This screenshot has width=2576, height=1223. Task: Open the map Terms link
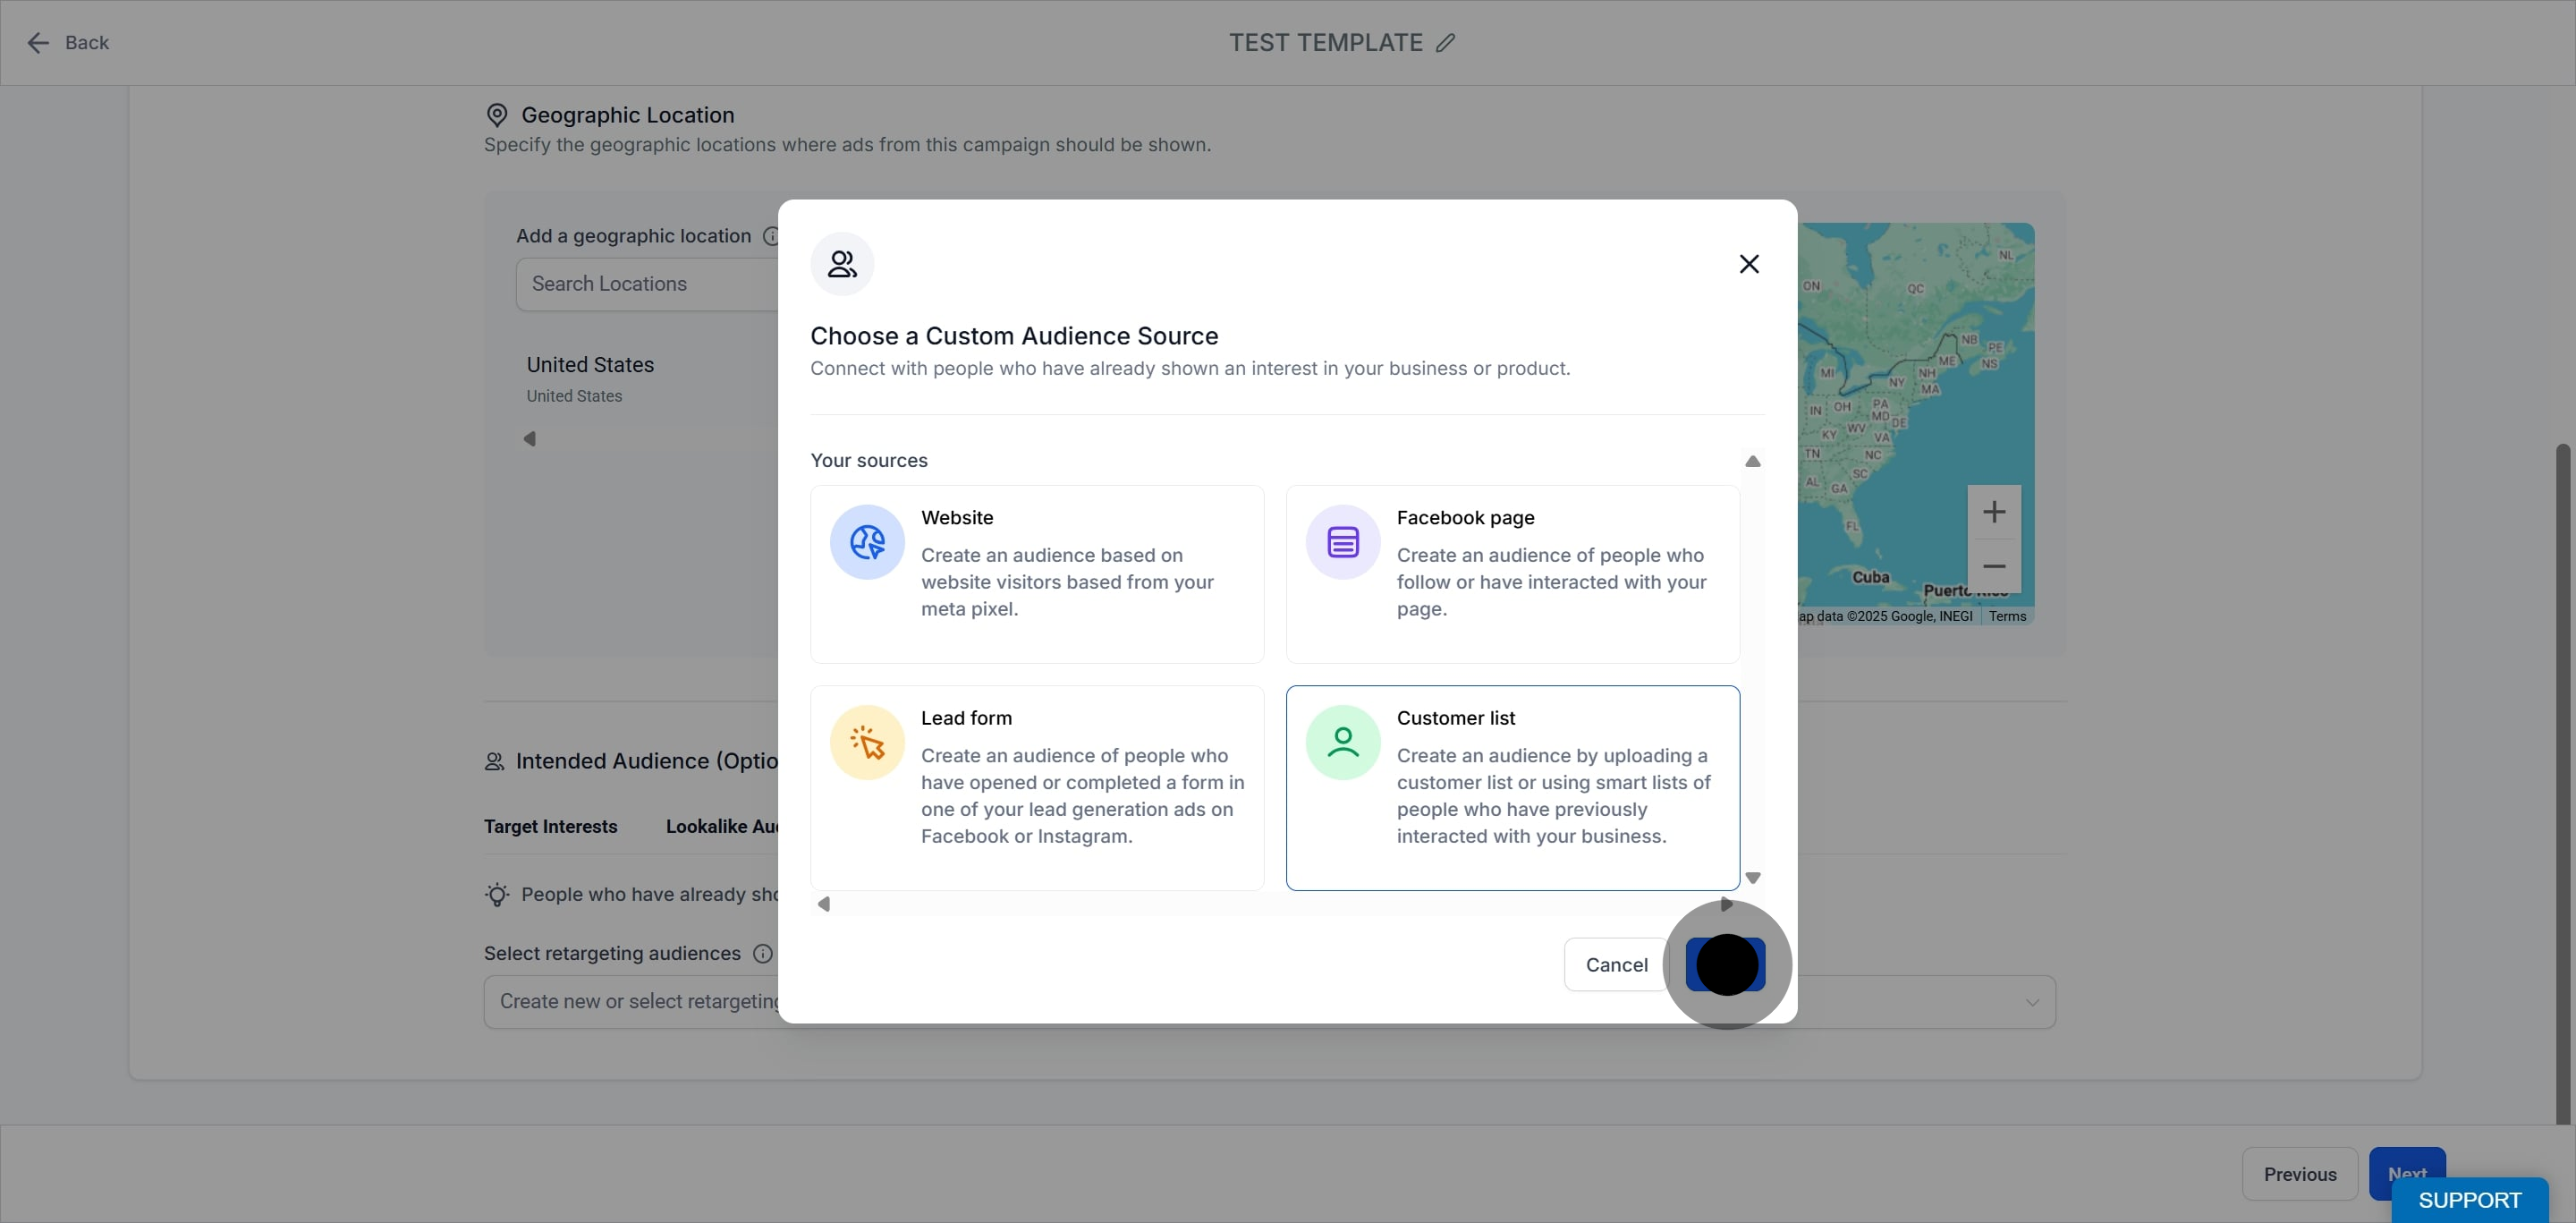click(2007, 616)
